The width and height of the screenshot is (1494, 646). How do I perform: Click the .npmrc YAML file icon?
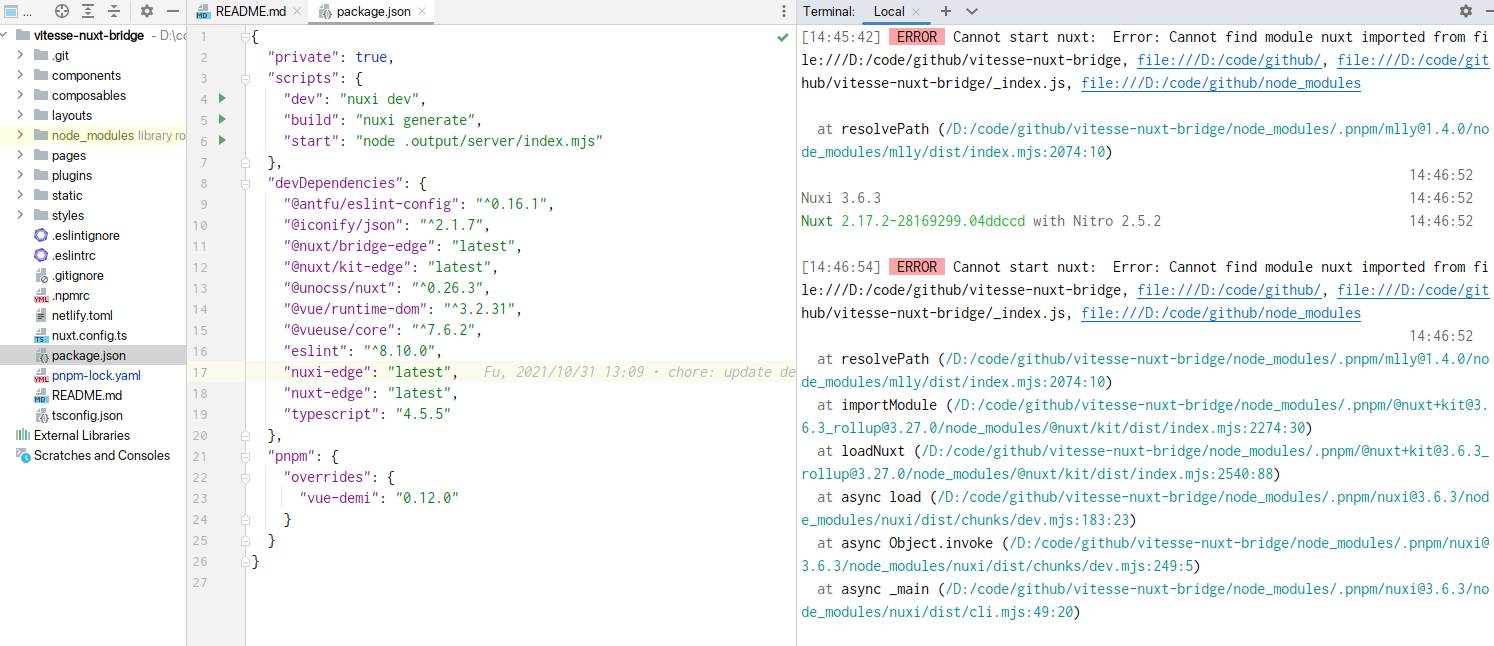click(41, 296)
